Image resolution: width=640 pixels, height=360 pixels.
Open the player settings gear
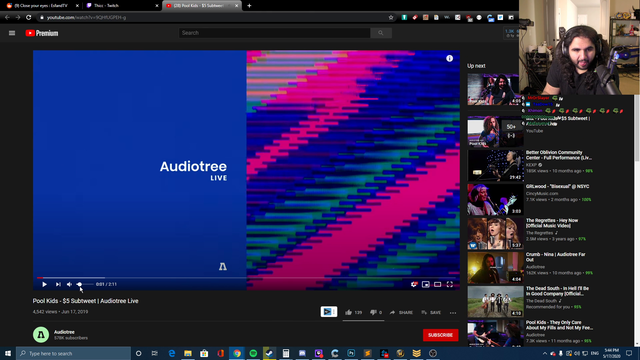(x=414, y=284)
